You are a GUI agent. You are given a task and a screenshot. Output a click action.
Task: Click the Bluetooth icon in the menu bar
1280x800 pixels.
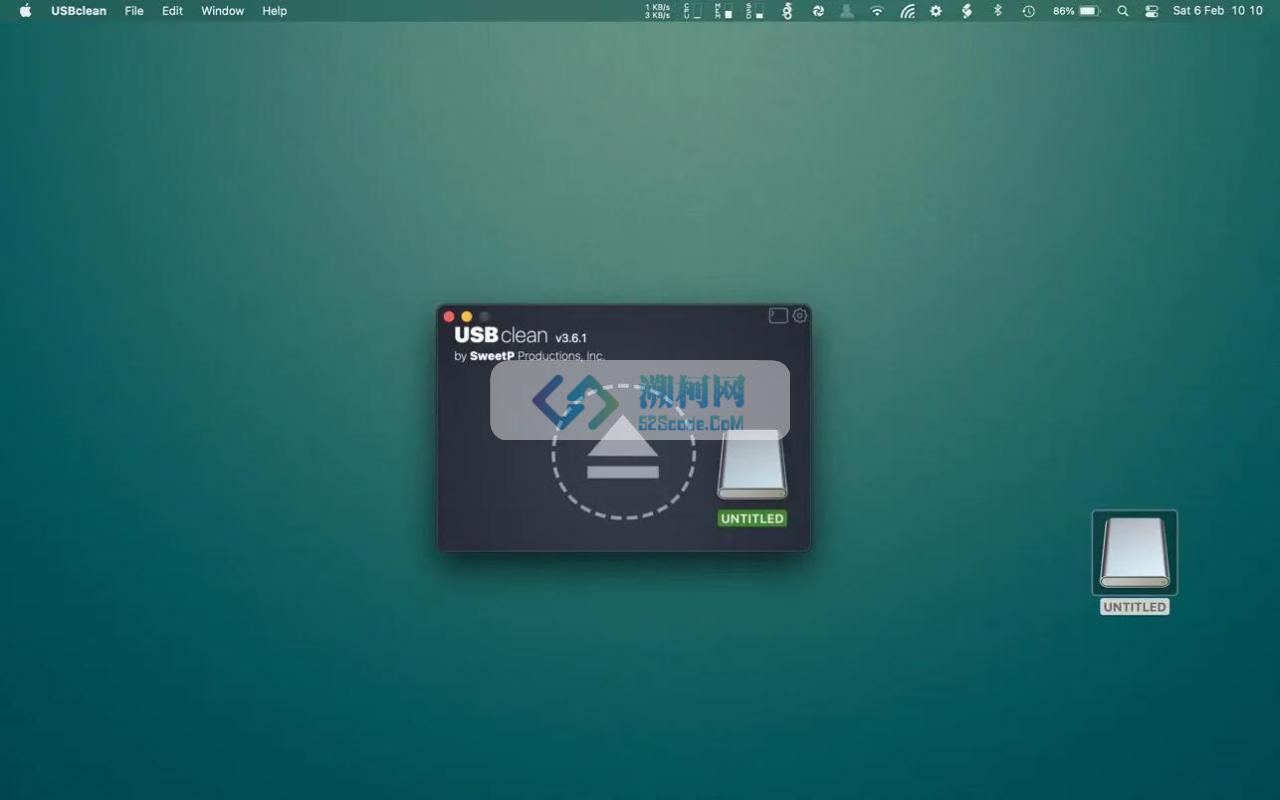[x=997, y=11]
